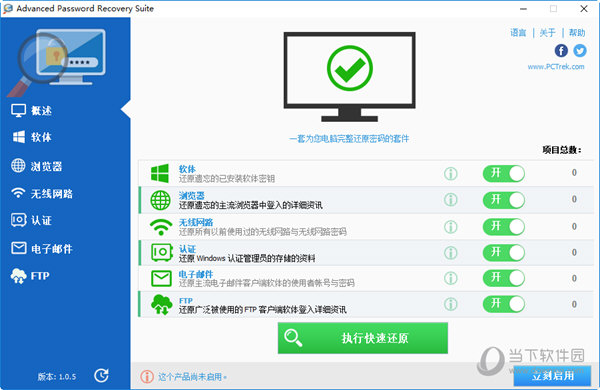This screenshot has height=390, width=600.
Task: Click the warning icon beside 这个产品尚未启用
Action: [x=147, y=377]
